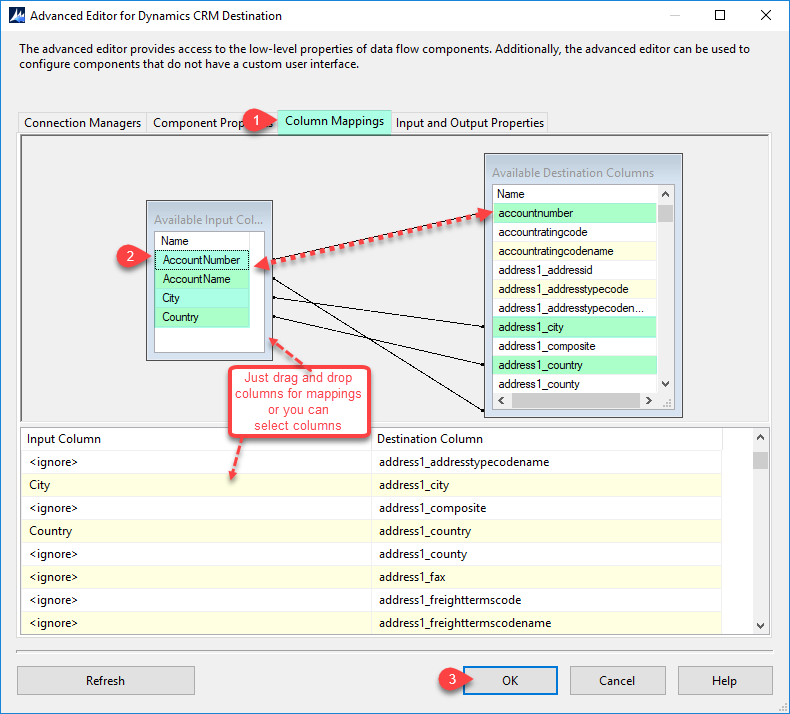Click the Help button
The height and width of the screenshot is (714, 790).
725,680
